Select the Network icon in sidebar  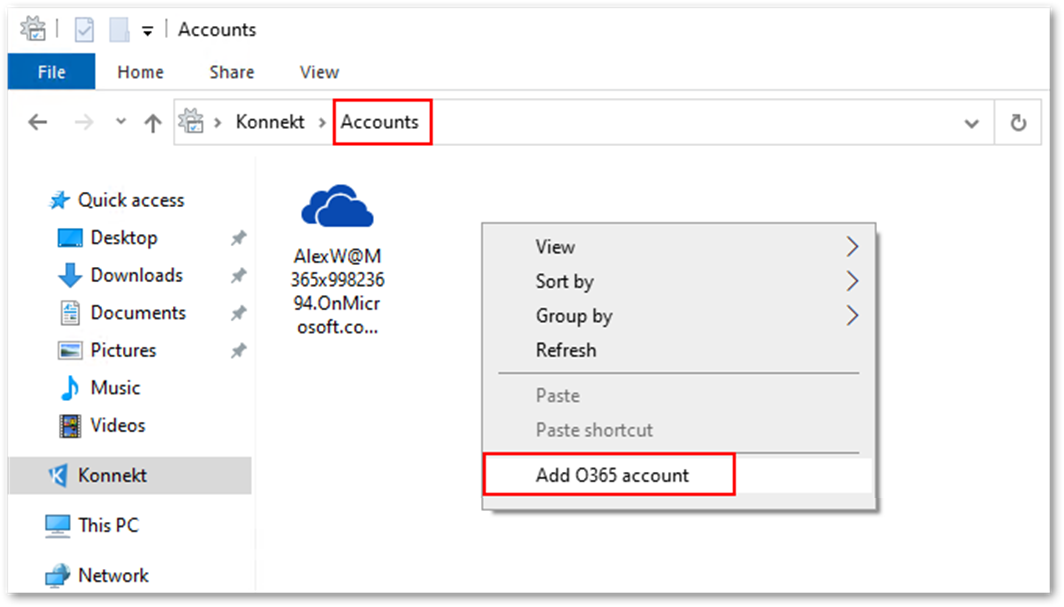coord(58,575)
